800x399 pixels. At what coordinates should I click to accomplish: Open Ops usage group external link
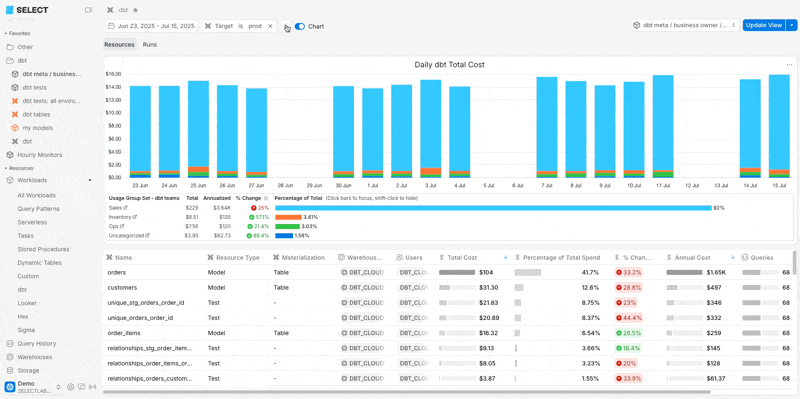click(122, 226)
